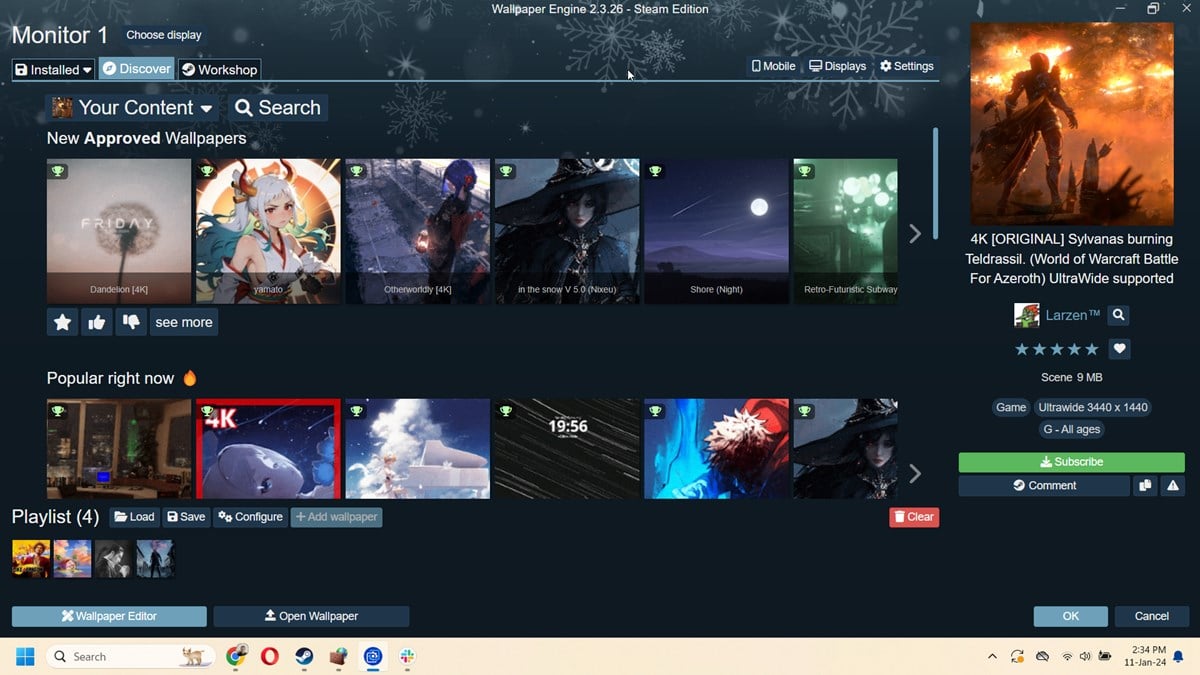Toggle the heart favorite for this wallpaper

(x=1120, y=349)
